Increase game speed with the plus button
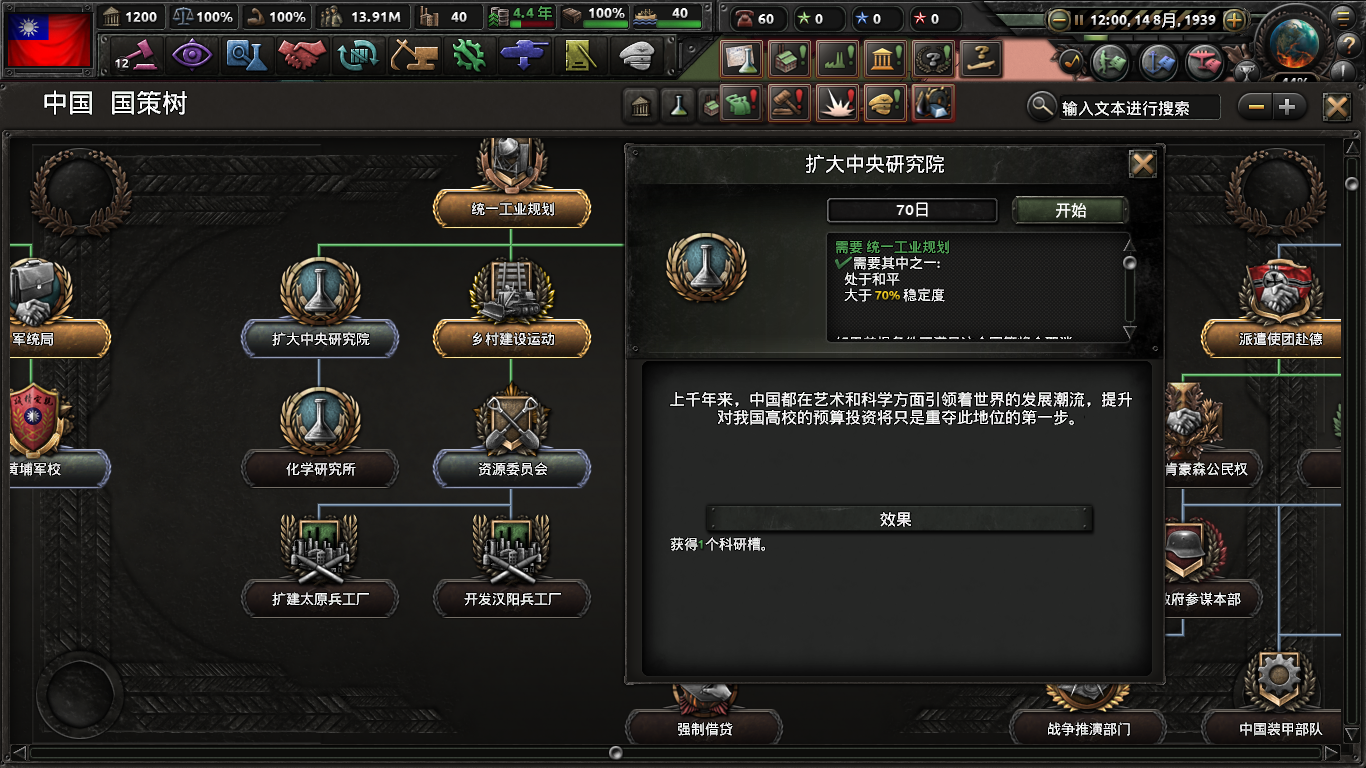1366x768 pixels. tap(1235, 19)
